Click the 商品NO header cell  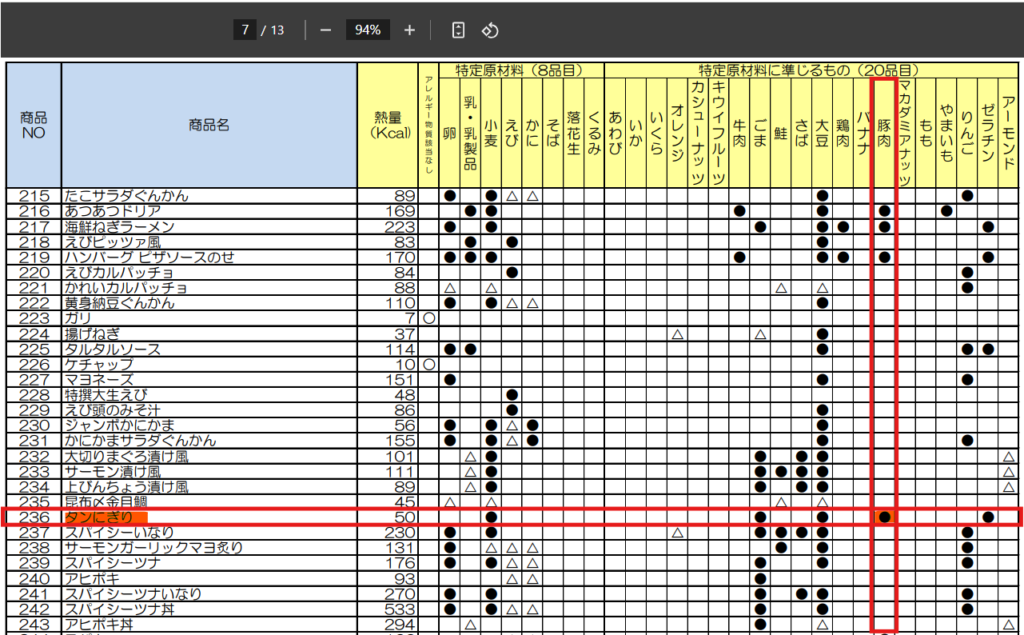pyautogui.click(x=34, y=125)
